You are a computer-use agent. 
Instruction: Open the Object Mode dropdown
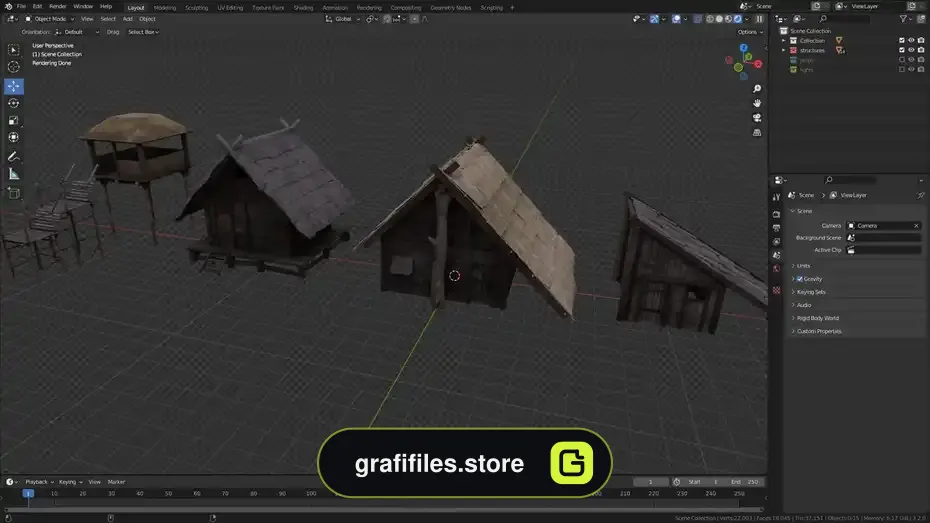(x=50, y=19)
